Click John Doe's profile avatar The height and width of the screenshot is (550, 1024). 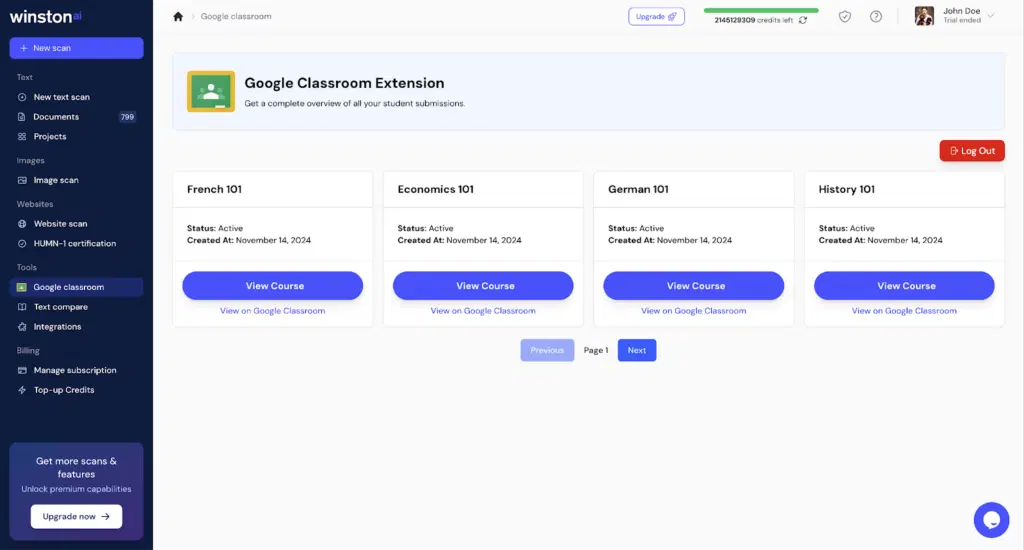tap(924, 16)
